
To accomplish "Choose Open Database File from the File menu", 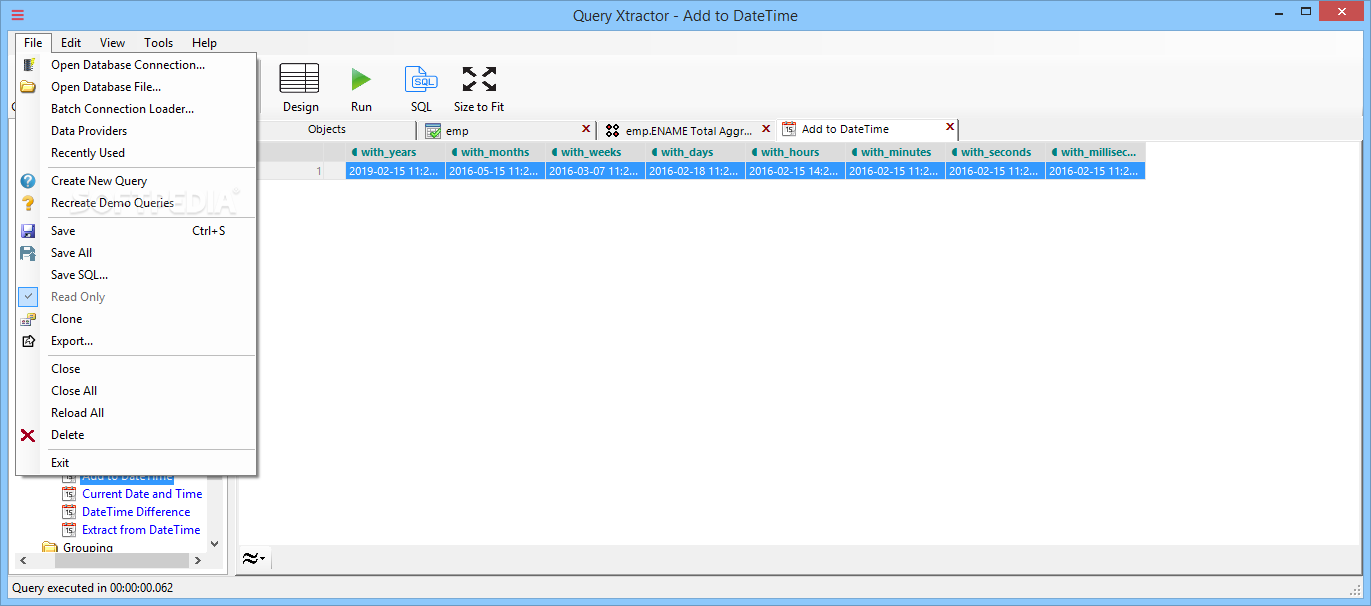I will click(106, 87).
